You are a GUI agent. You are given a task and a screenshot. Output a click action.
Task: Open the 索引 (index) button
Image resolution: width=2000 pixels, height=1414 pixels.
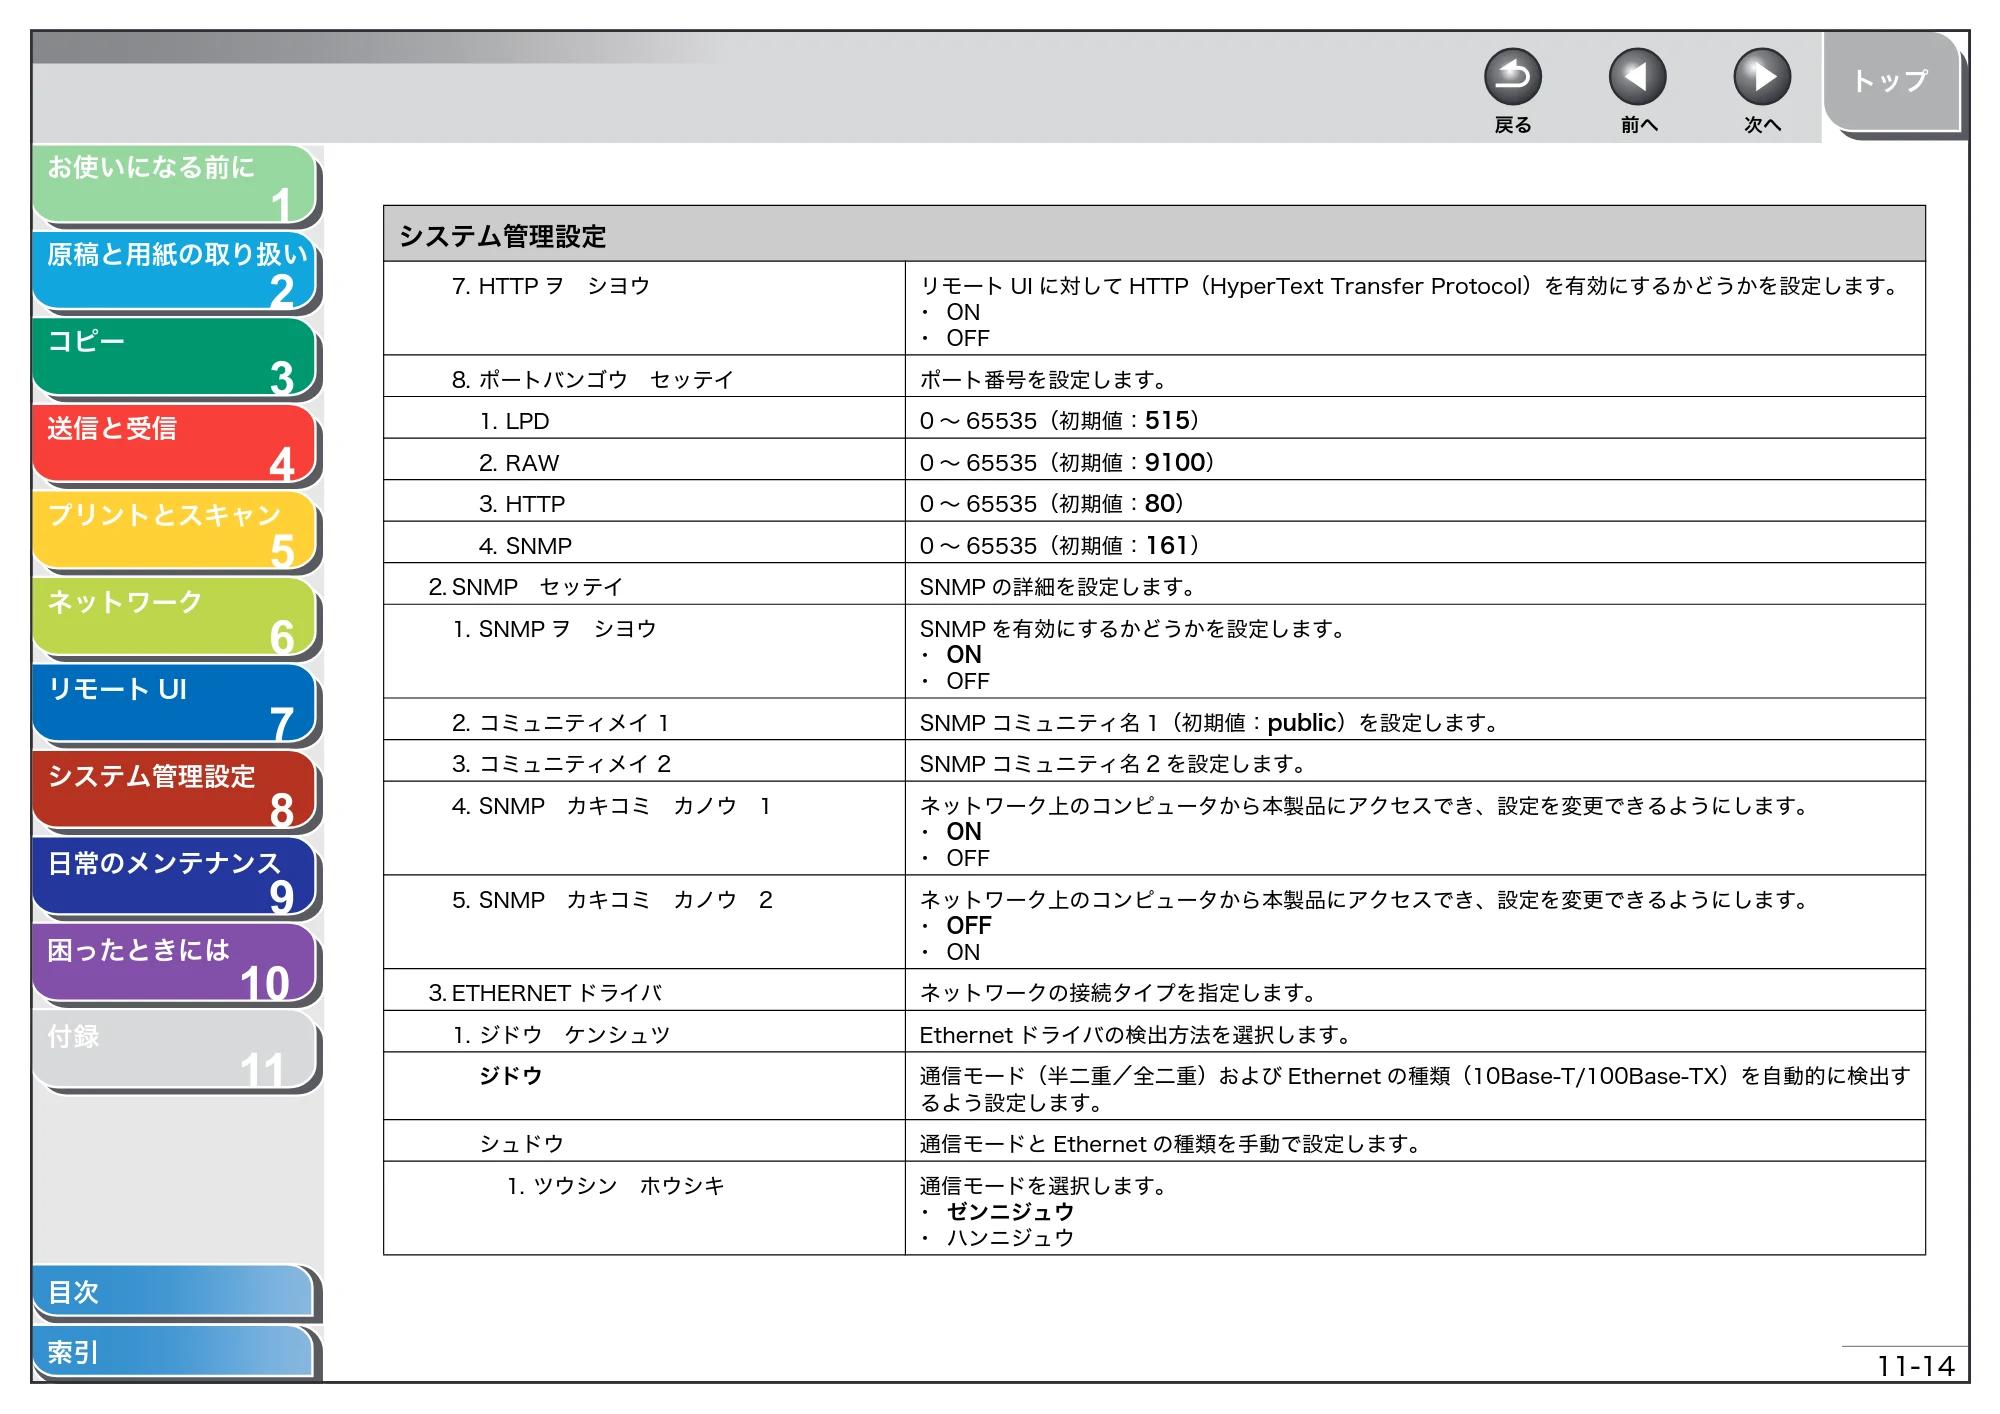[x=173, y=1352]
